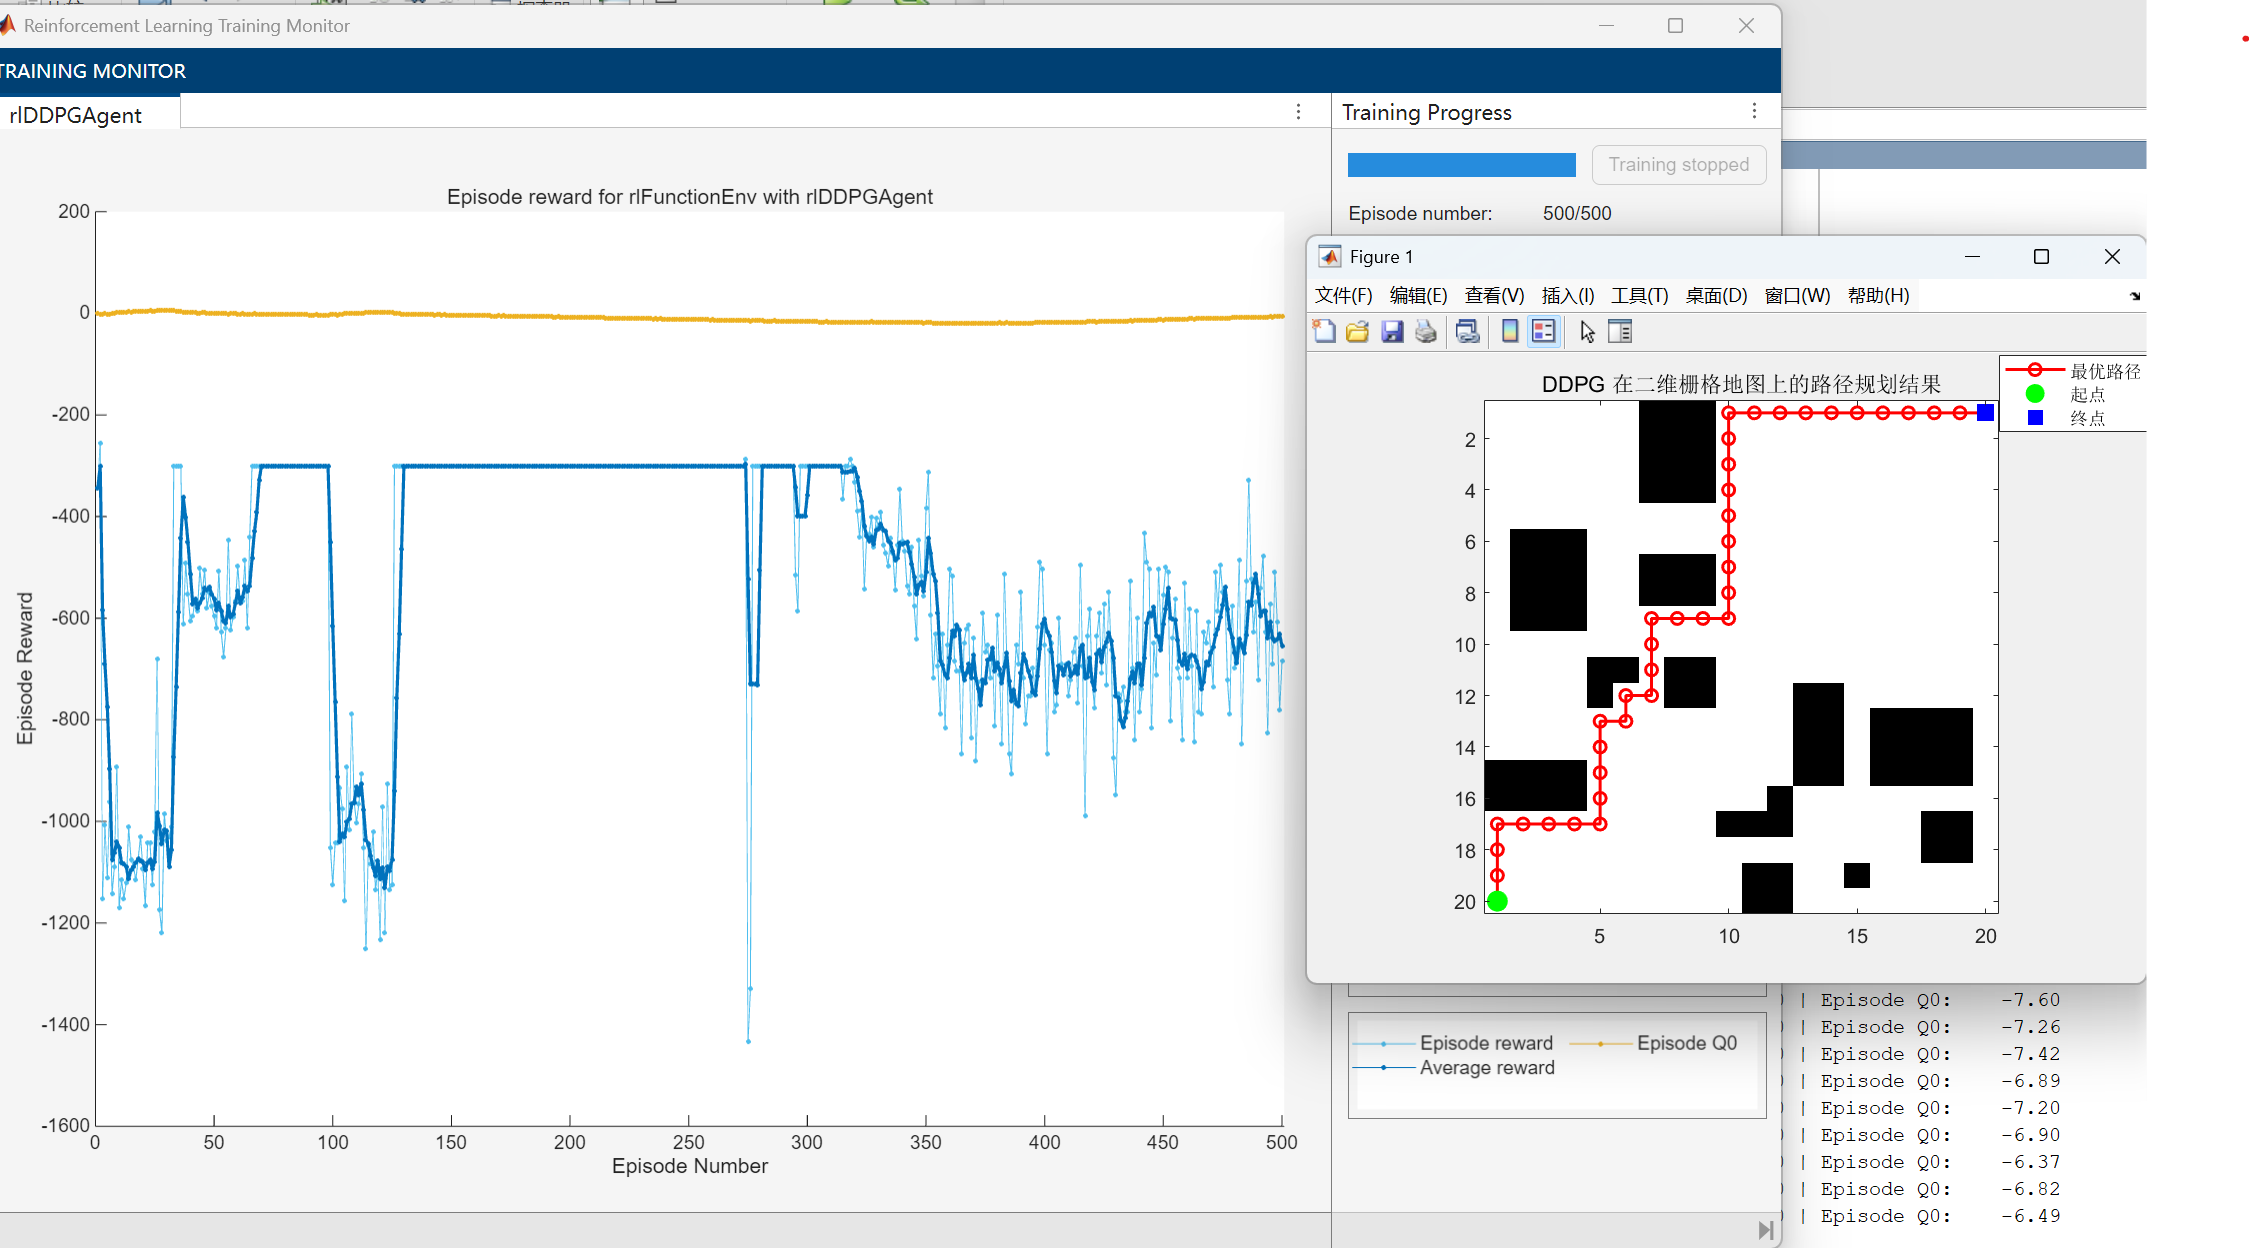Viewport: 2249px width, 1248px height.
Task: Click the Open File folder icon
Action: pos(1357,332)
